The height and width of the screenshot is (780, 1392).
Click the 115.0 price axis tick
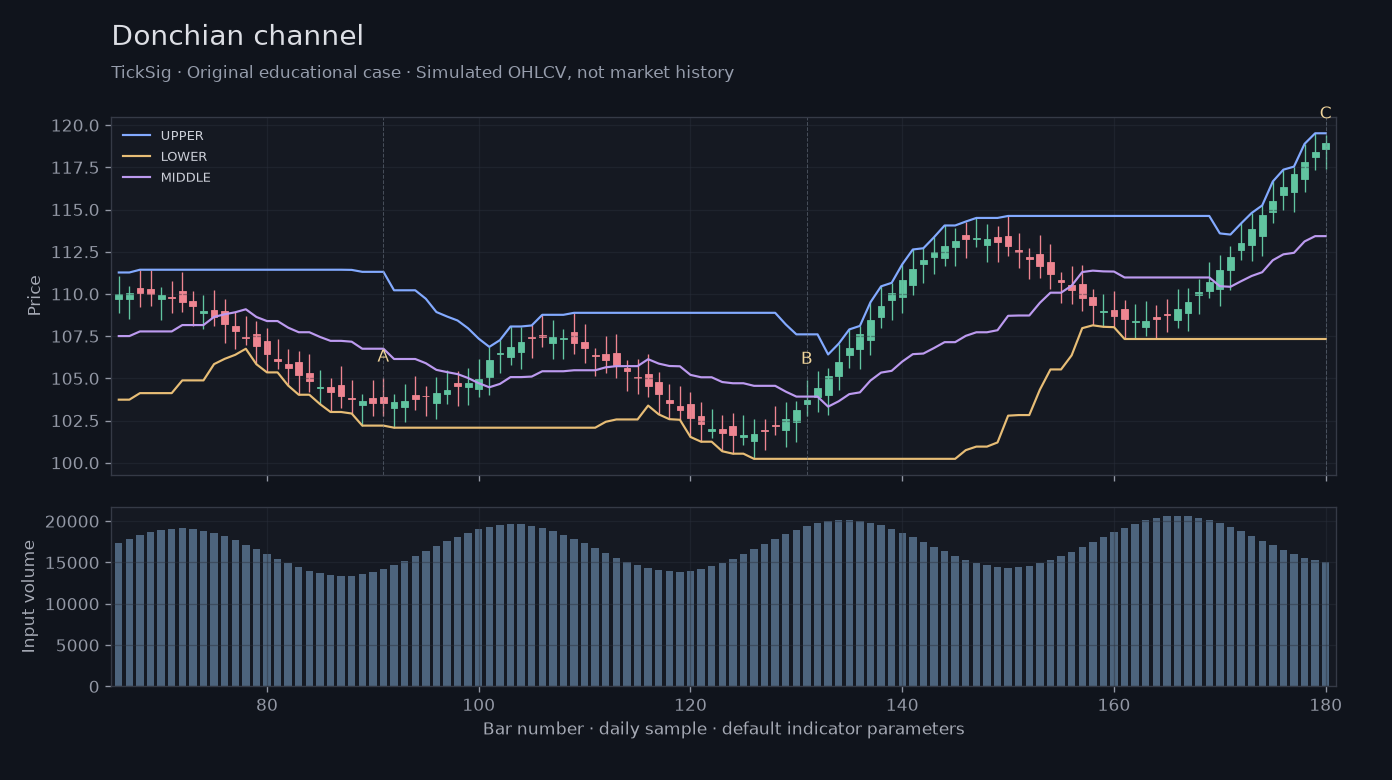click(75, 210)
